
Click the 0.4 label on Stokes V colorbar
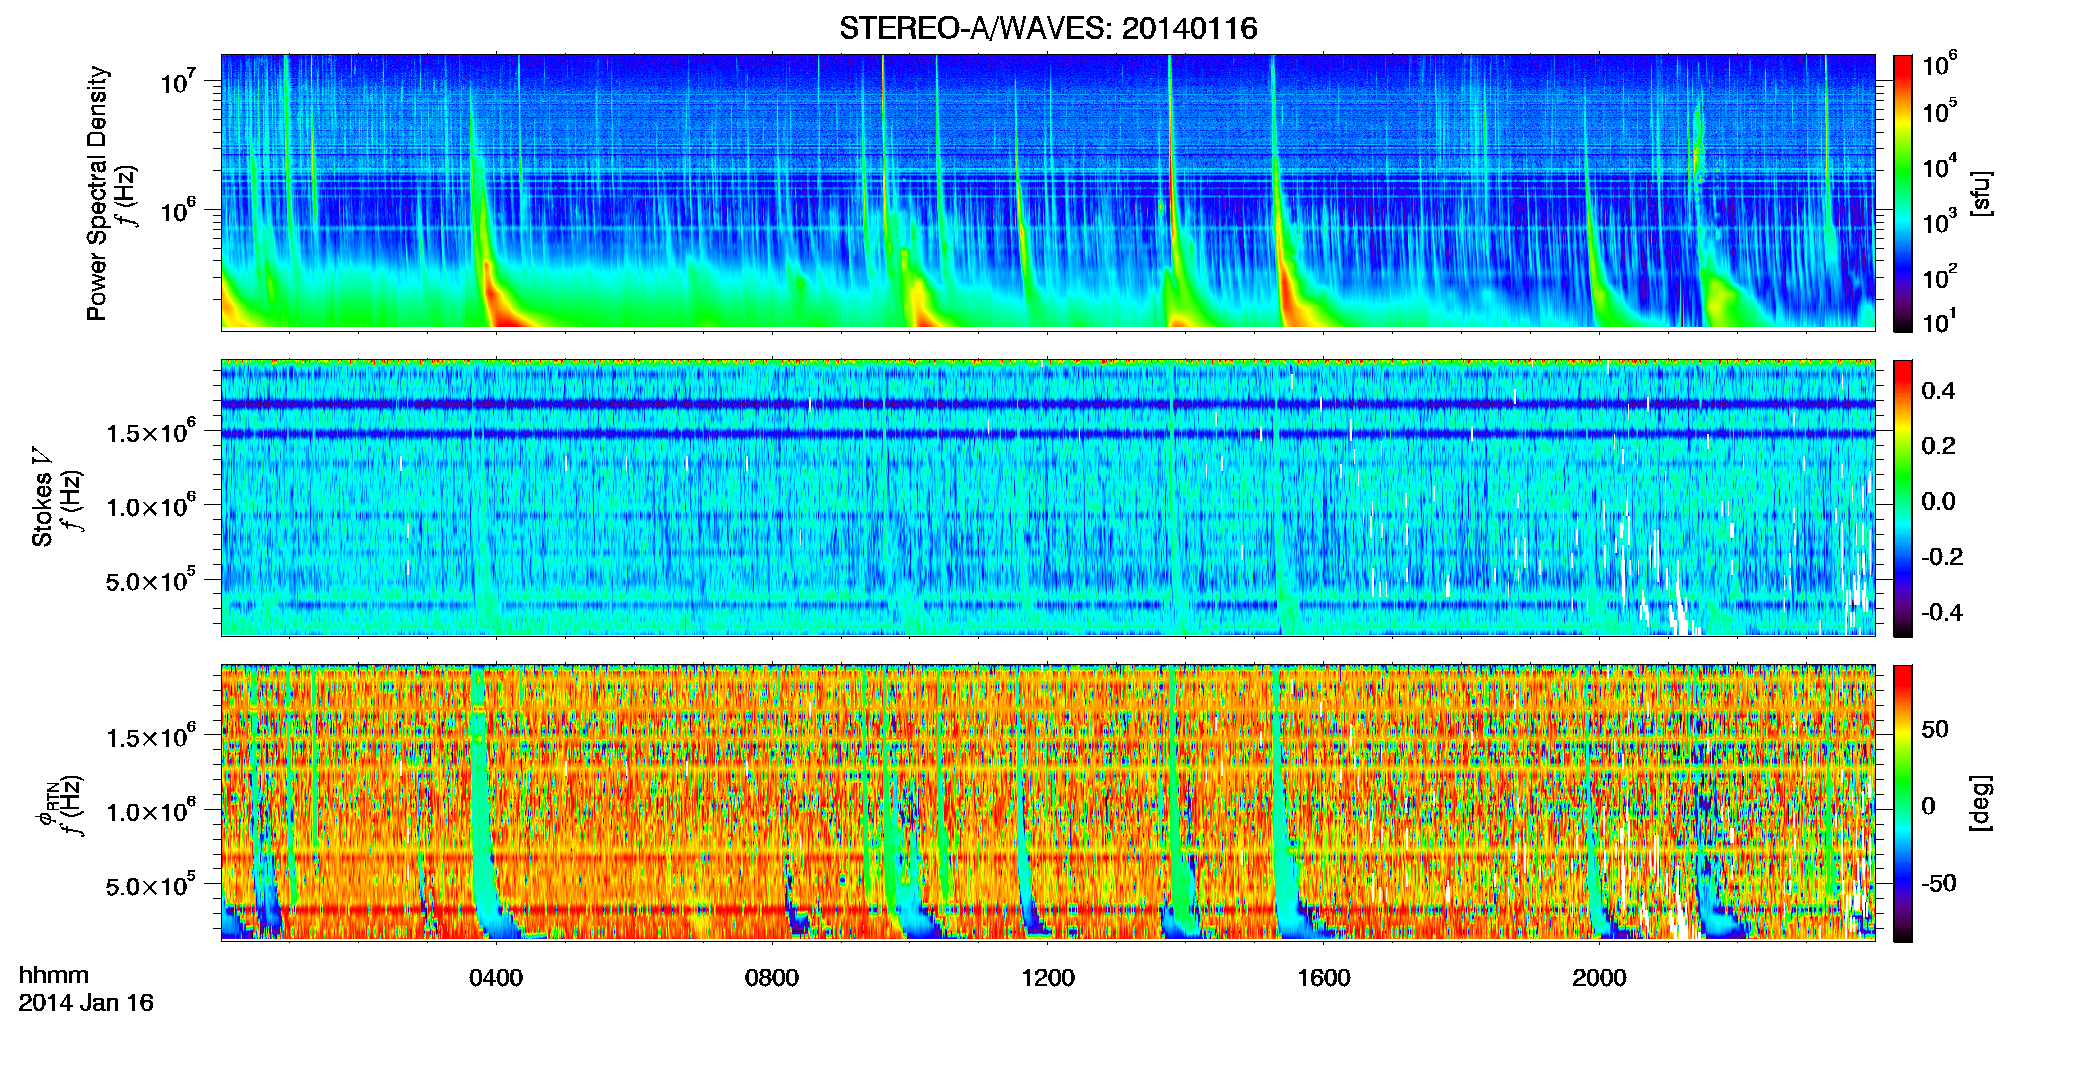(1939, 391)
